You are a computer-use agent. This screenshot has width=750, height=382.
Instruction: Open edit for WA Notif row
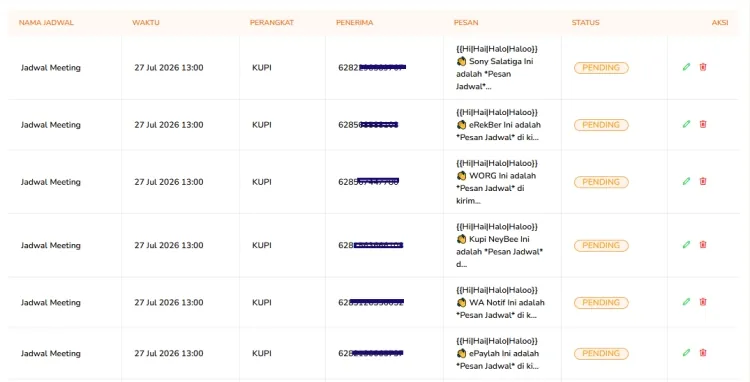coord(686,302)
